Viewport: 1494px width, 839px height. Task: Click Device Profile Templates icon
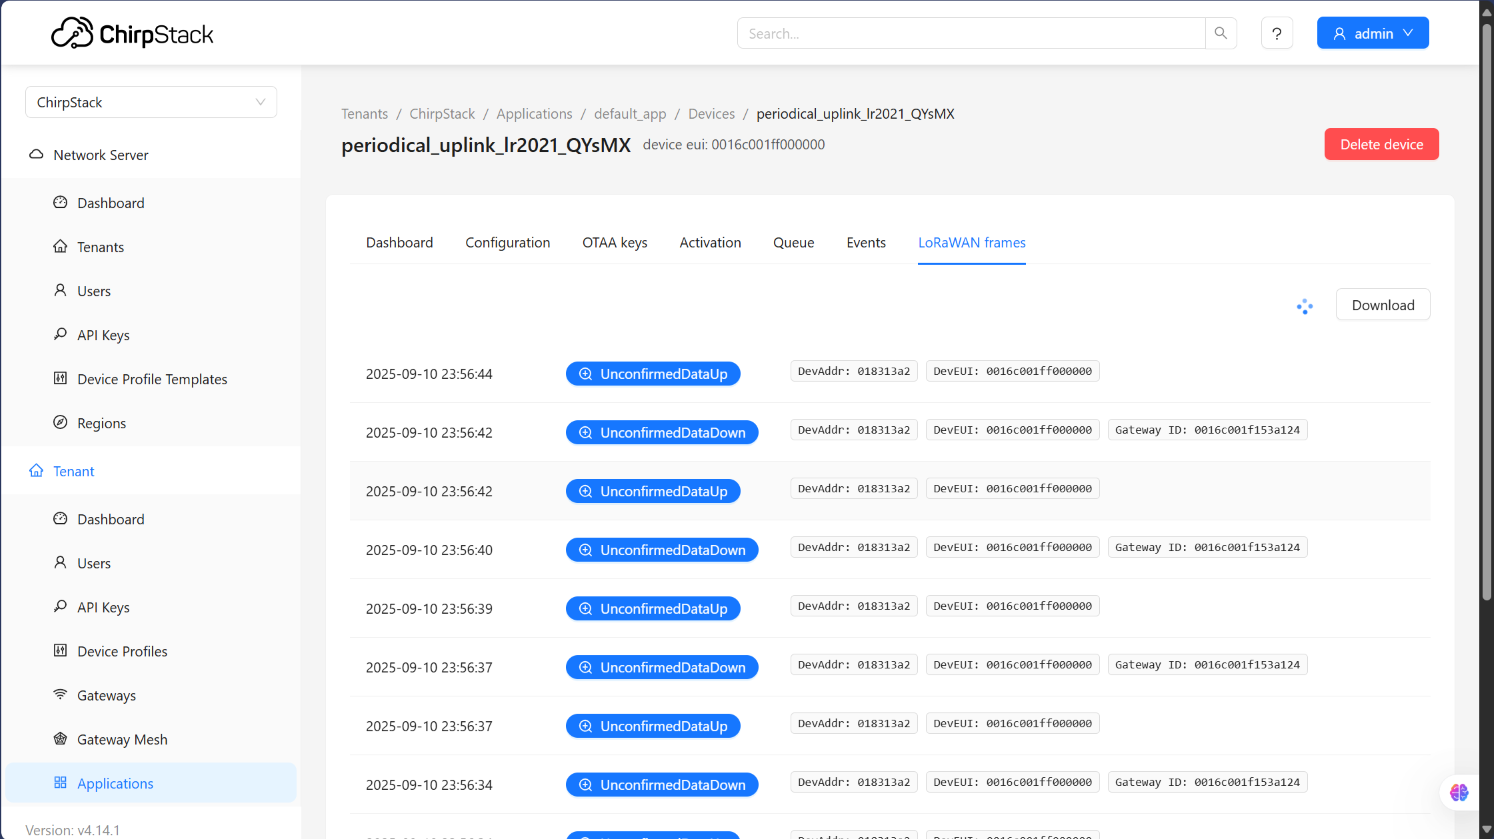(60, 378)
